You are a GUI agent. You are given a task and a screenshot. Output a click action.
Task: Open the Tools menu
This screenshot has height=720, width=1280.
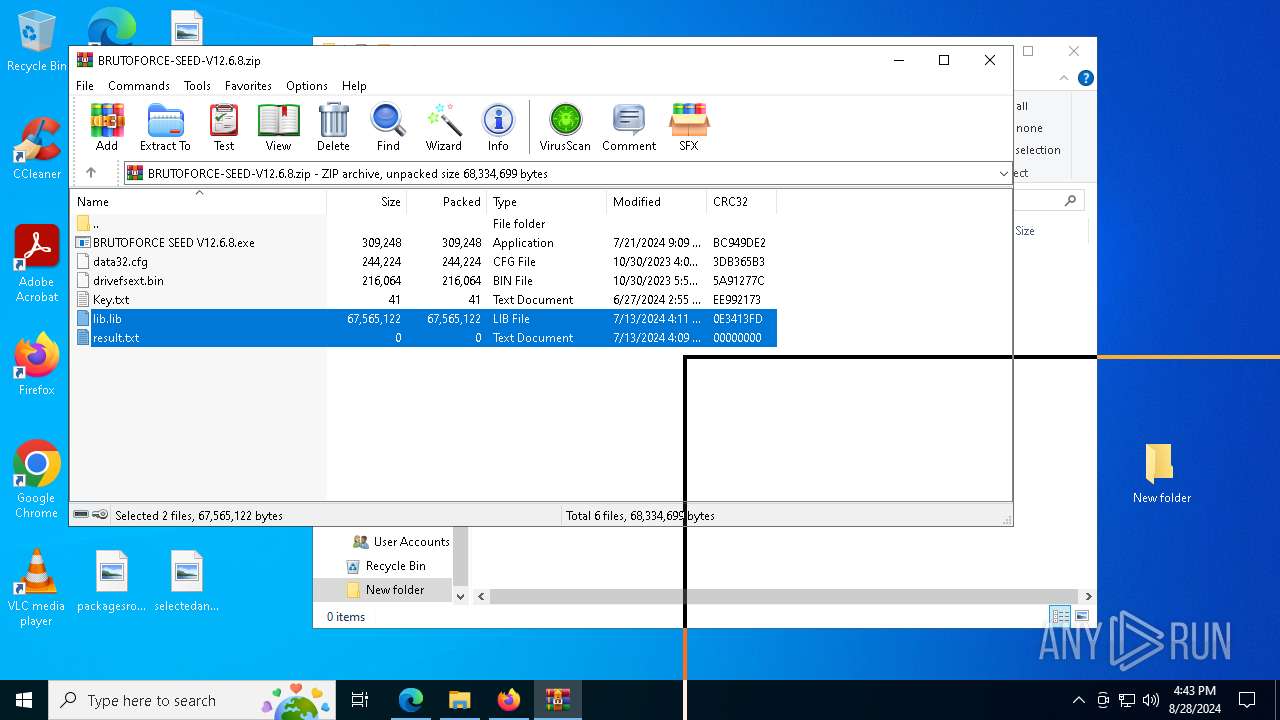[x=197, y=86]
